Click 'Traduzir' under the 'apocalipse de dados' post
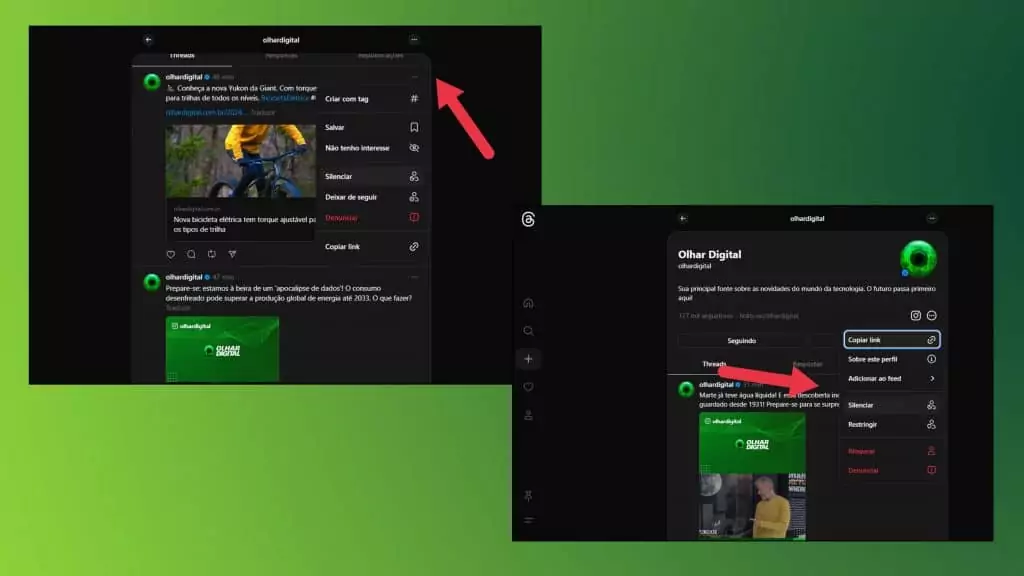The height and width of the screenshot is (576, 1024). (178, 308)
